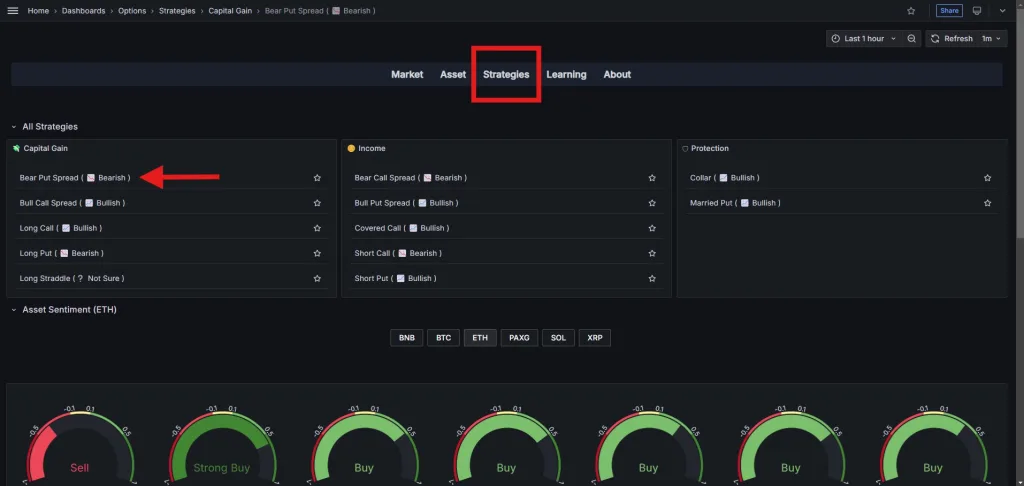Open Capital Gain breadcrumb link
1024x486 pixels.
point(230,11)
